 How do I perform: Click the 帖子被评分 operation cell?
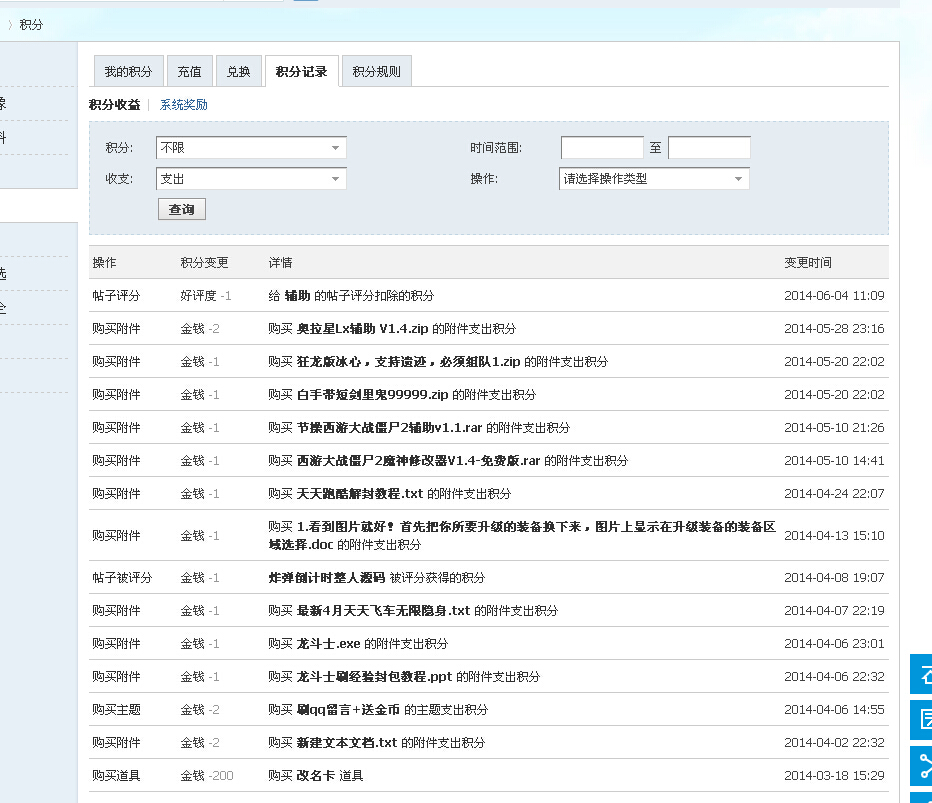pos(122,578)
